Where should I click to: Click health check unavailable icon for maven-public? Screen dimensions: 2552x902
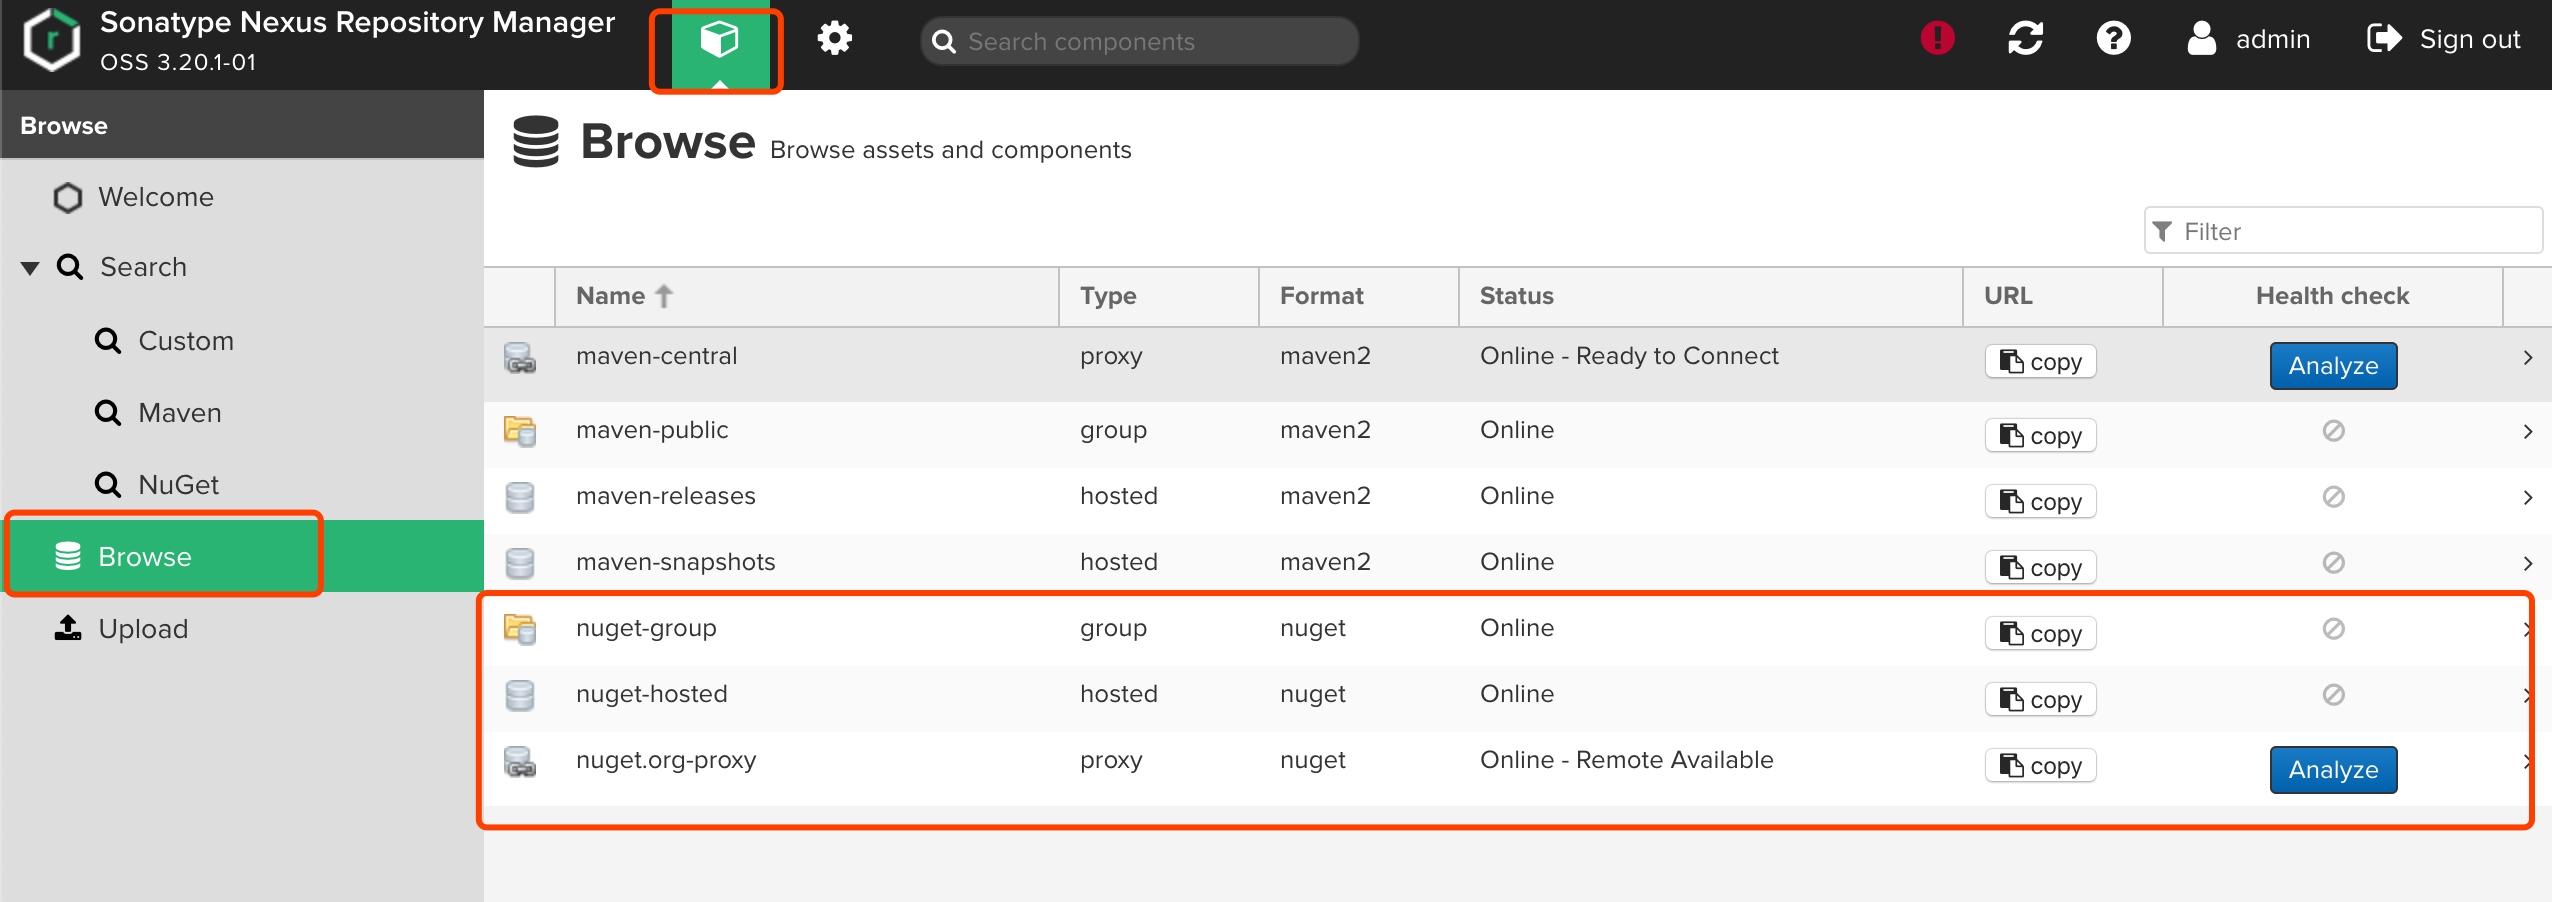pyautogui.click(x=2333, y=431)
